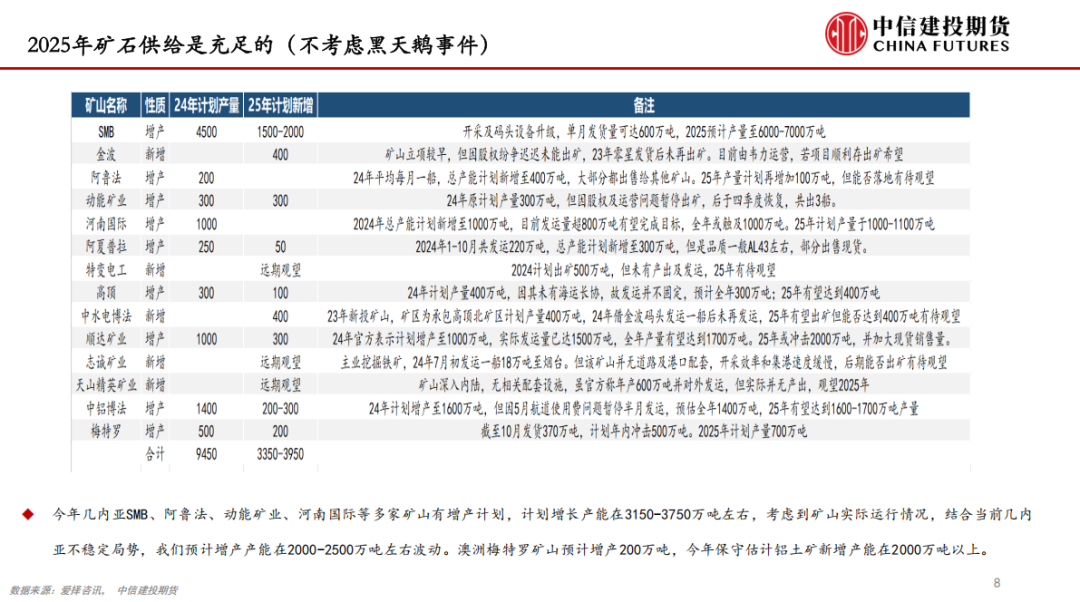Select the SMB mine name cell

click(106, 132)
